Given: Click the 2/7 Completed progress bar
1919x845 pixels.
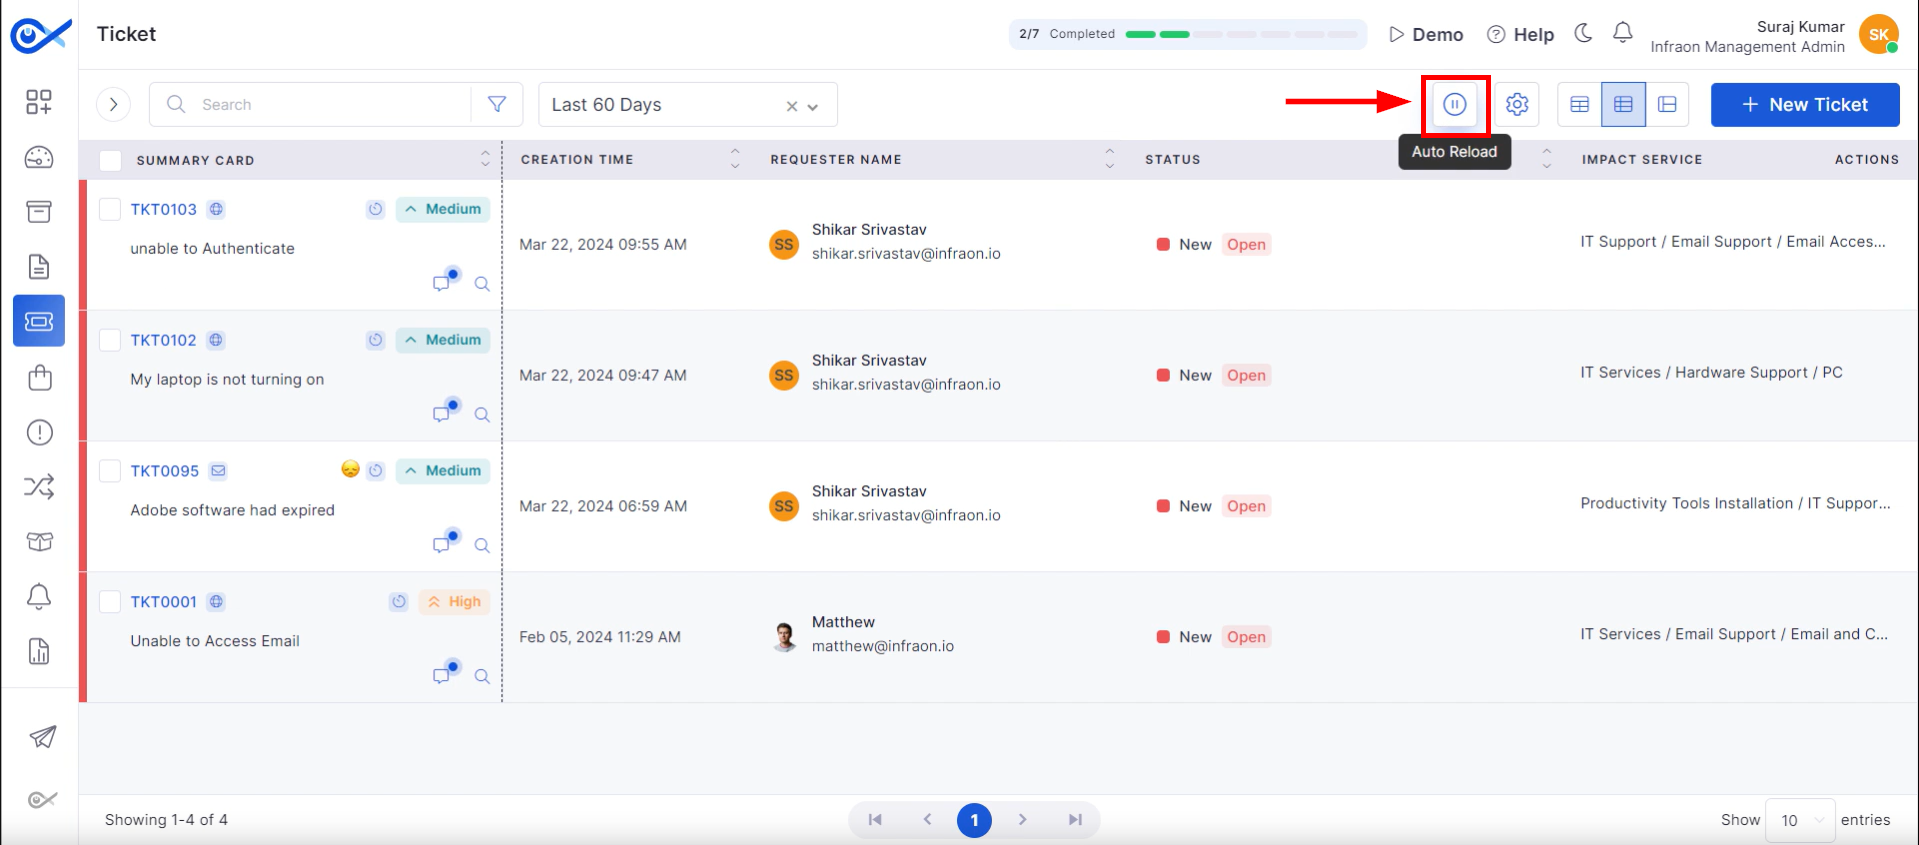Looking at the screenshot, I should pyautogui.click(x=1187, y=34).
